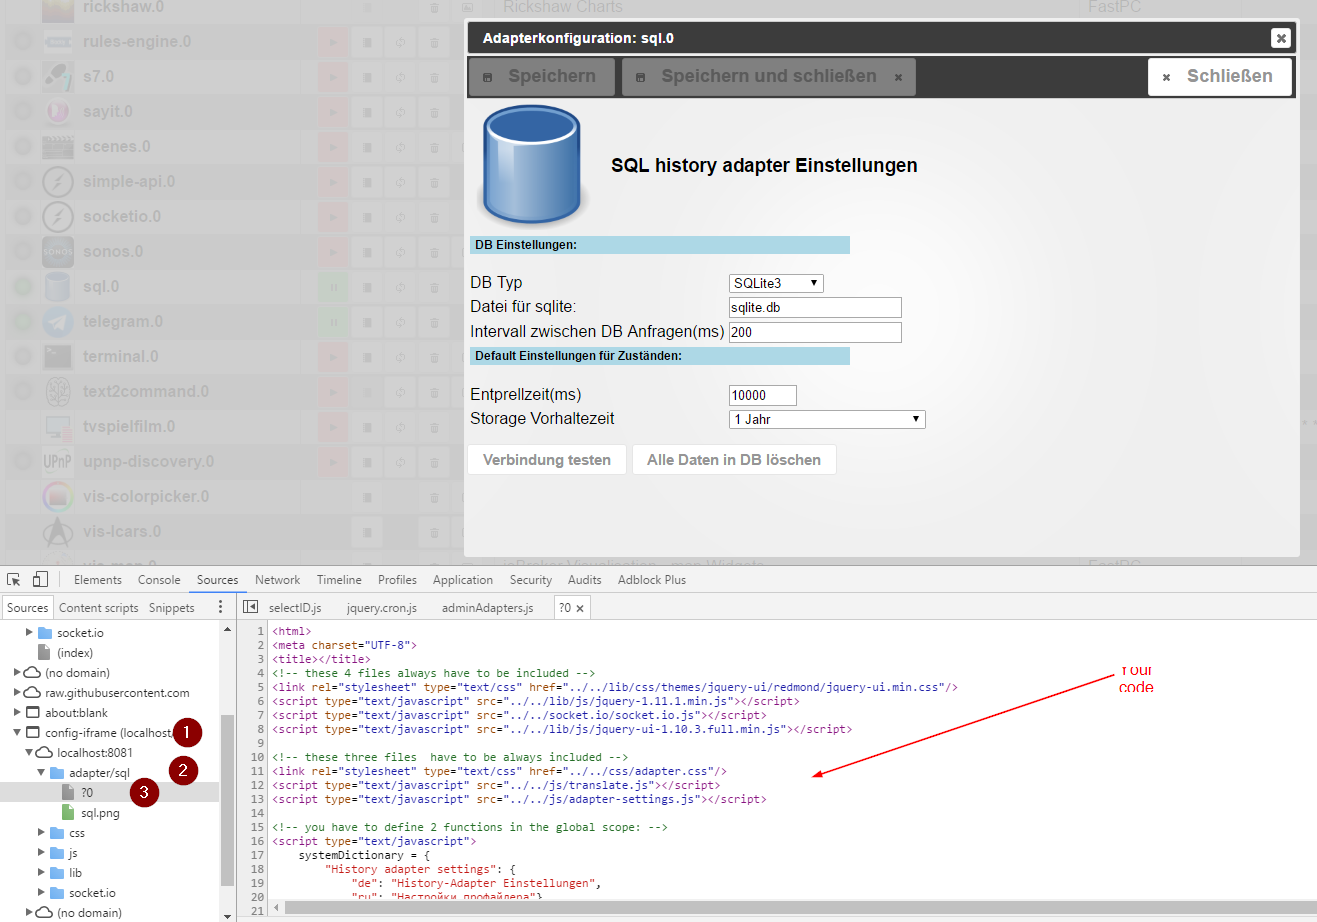Image resolution: width=1317 pixels, height=922 pixels.
Task: Open settings of the vis-lcars.0 instance
Action: point(367,532)
